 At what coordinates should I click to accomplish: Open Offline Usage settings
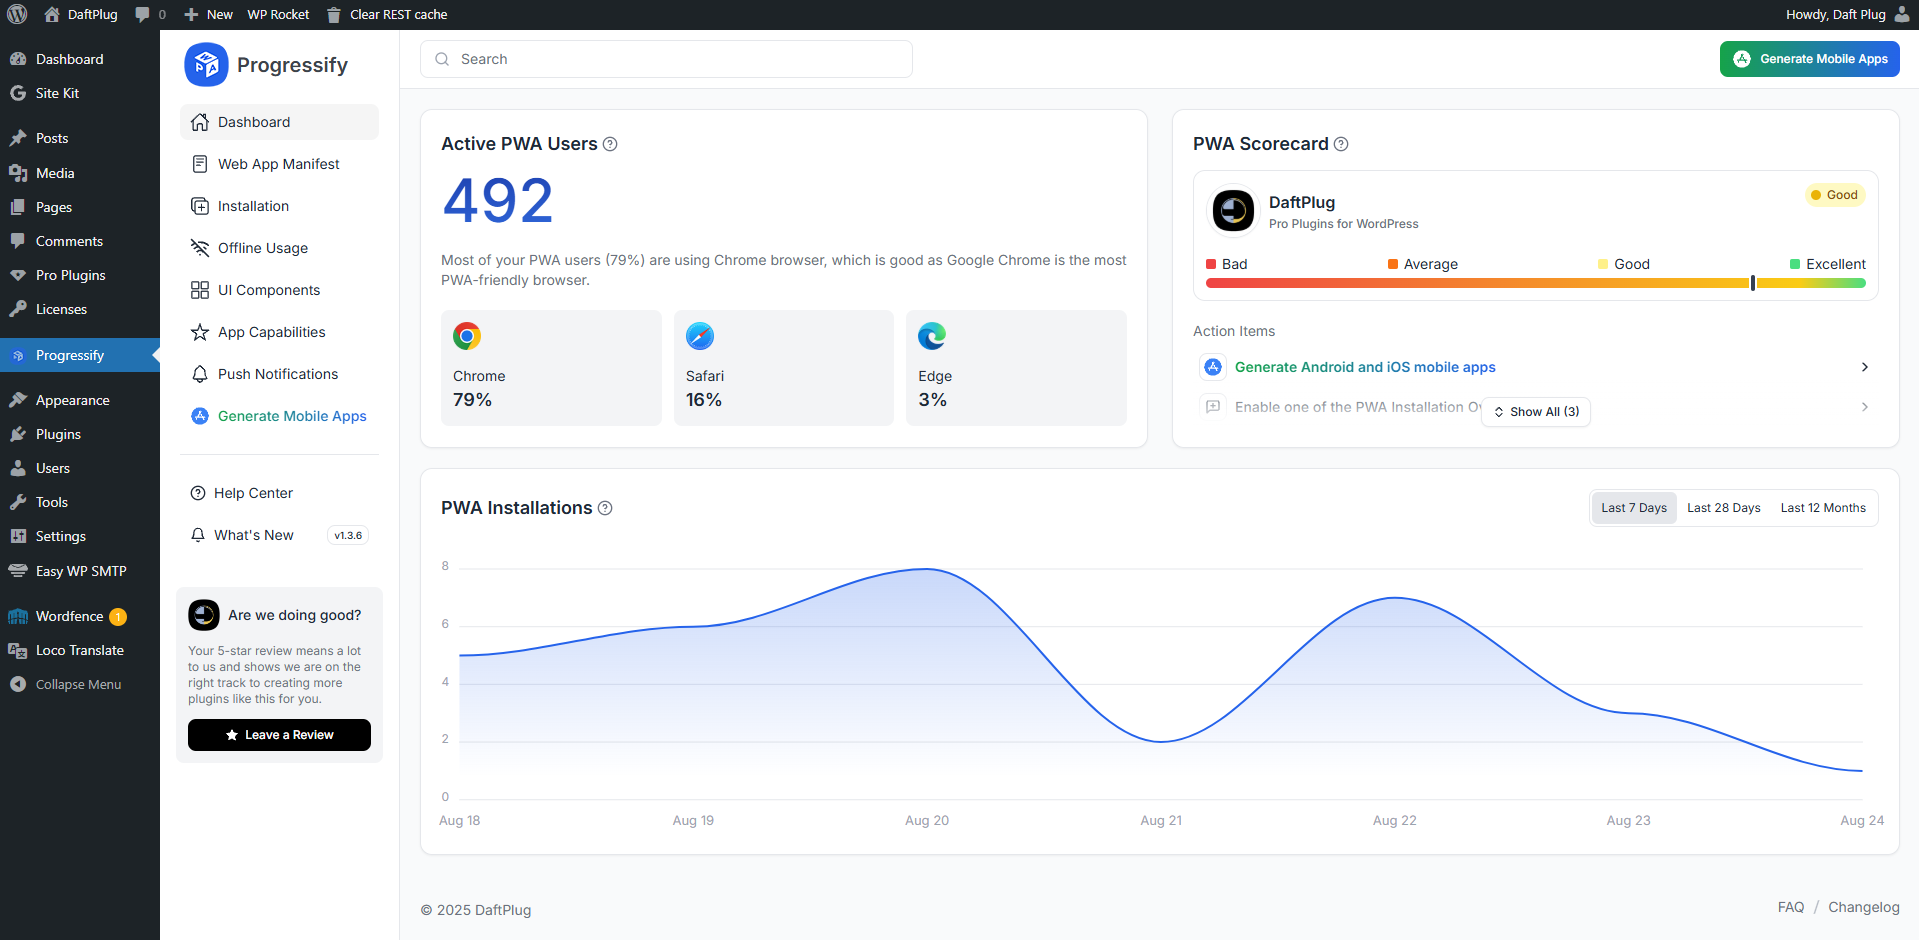click(x=262, y=248)
